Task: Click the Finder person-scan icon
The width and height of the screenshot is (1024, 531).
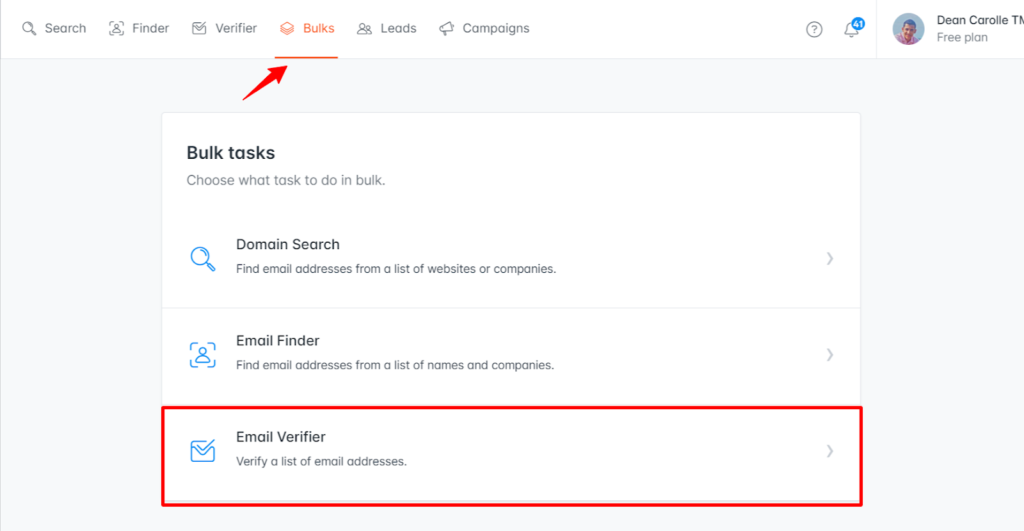Action: pyautogui.click(x=117, y=29)
